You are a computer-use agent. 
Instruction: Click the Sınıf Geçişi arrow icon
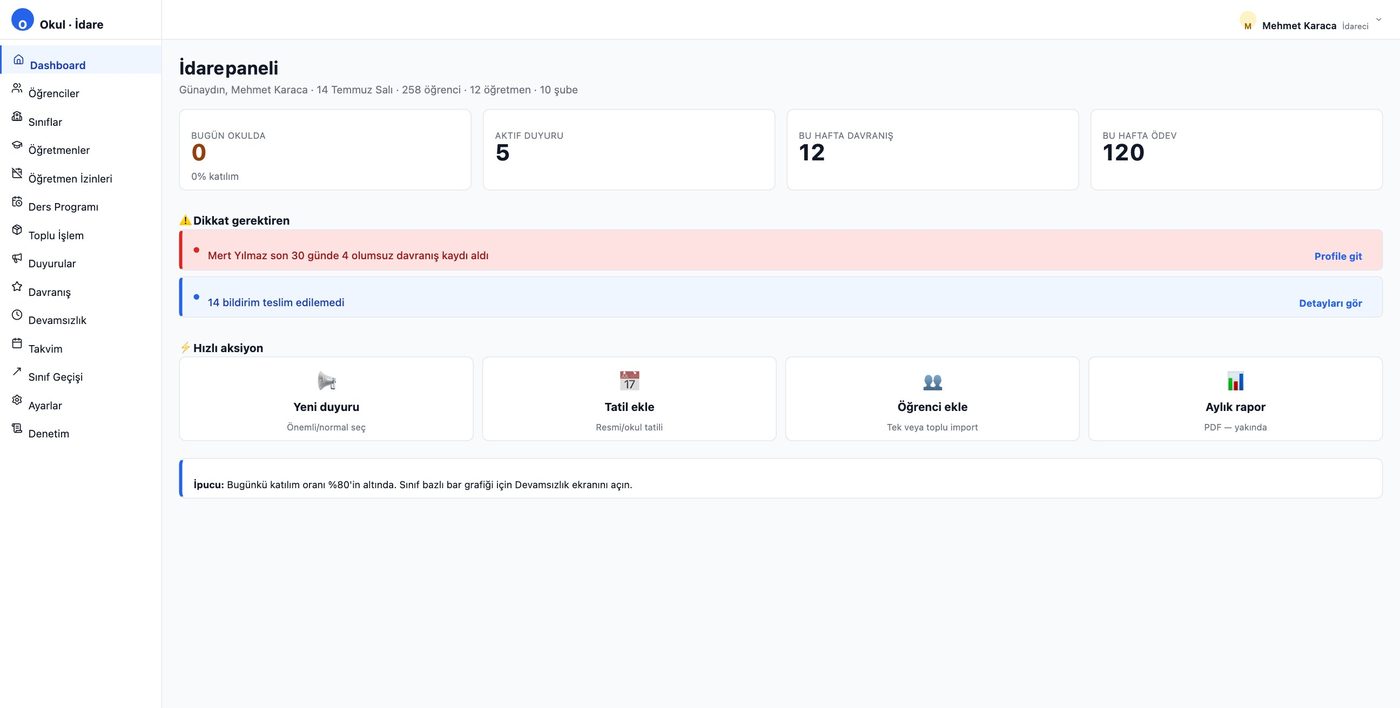coord(17,372)
